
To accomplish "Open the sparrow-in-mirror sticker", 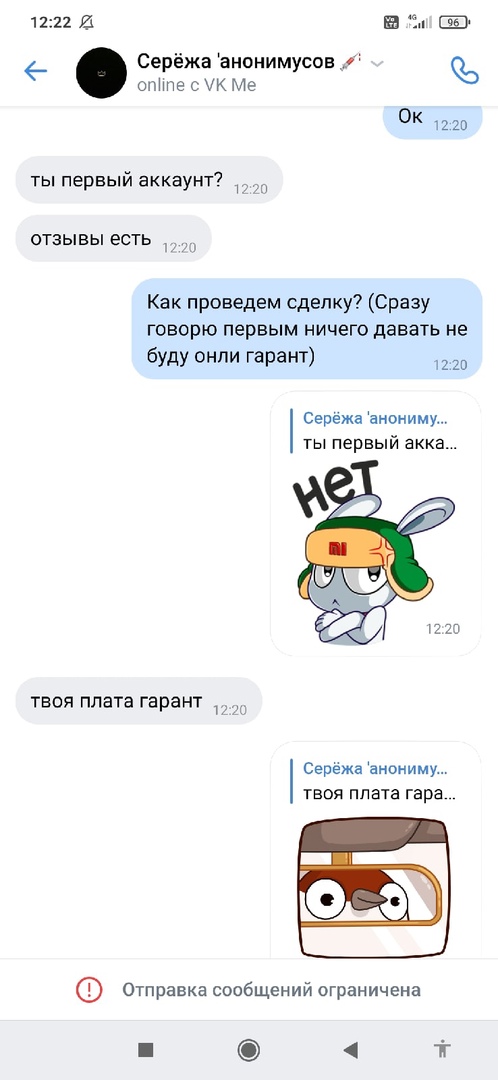I will point(372,887).
